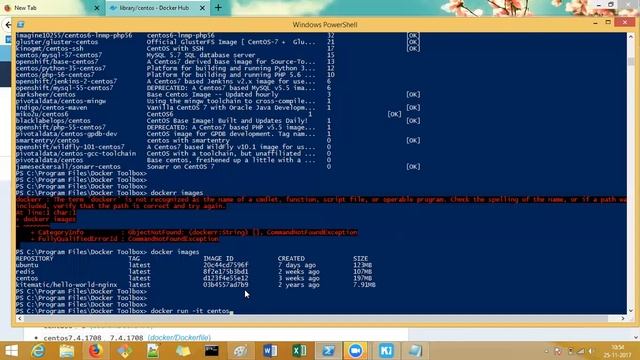
Task: Click the "Windows PowerShell" window title
Action: pos(325,24)
